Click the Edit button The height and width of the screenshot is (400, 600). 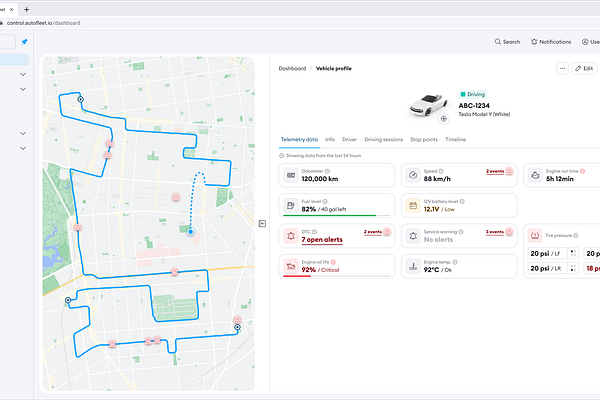point(584,69)
